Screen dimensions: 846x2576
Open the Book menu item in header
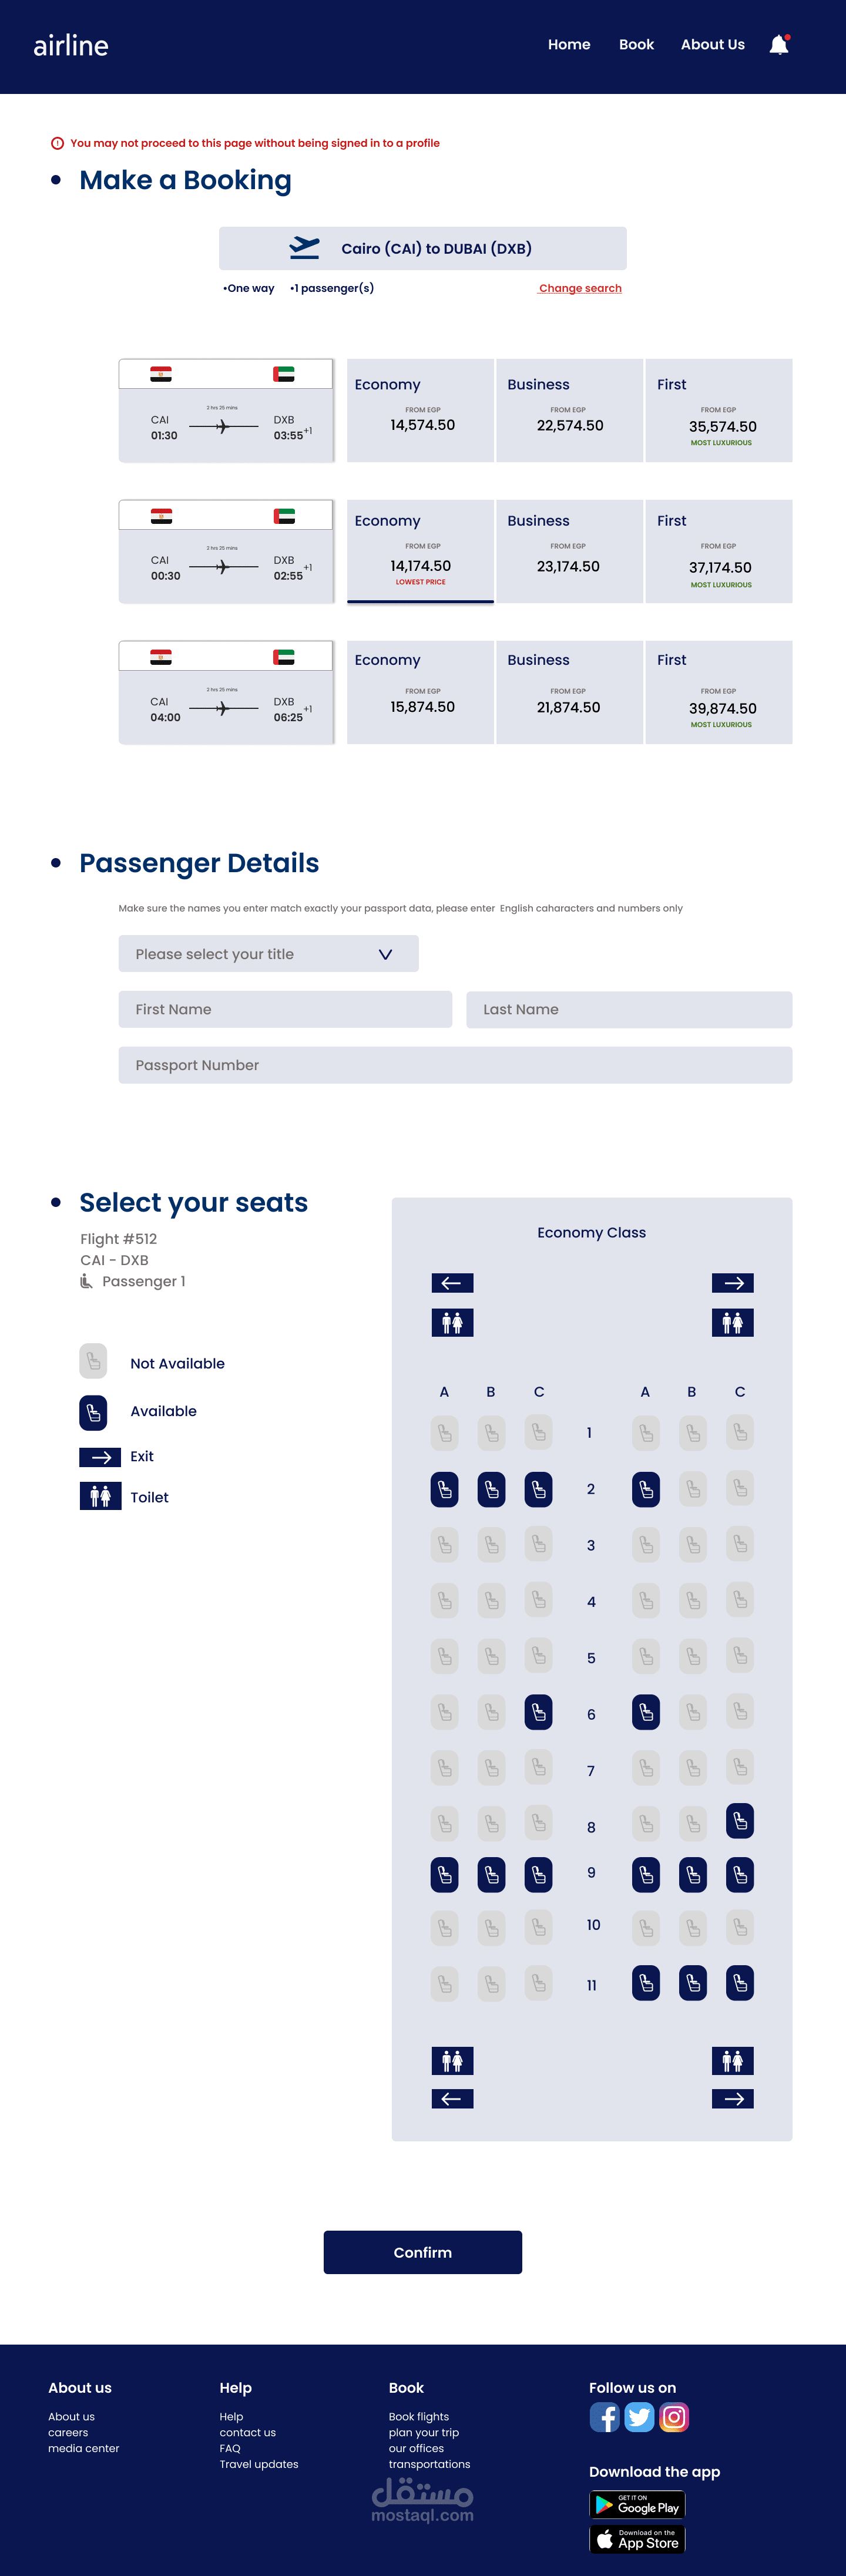coord(636,45)
